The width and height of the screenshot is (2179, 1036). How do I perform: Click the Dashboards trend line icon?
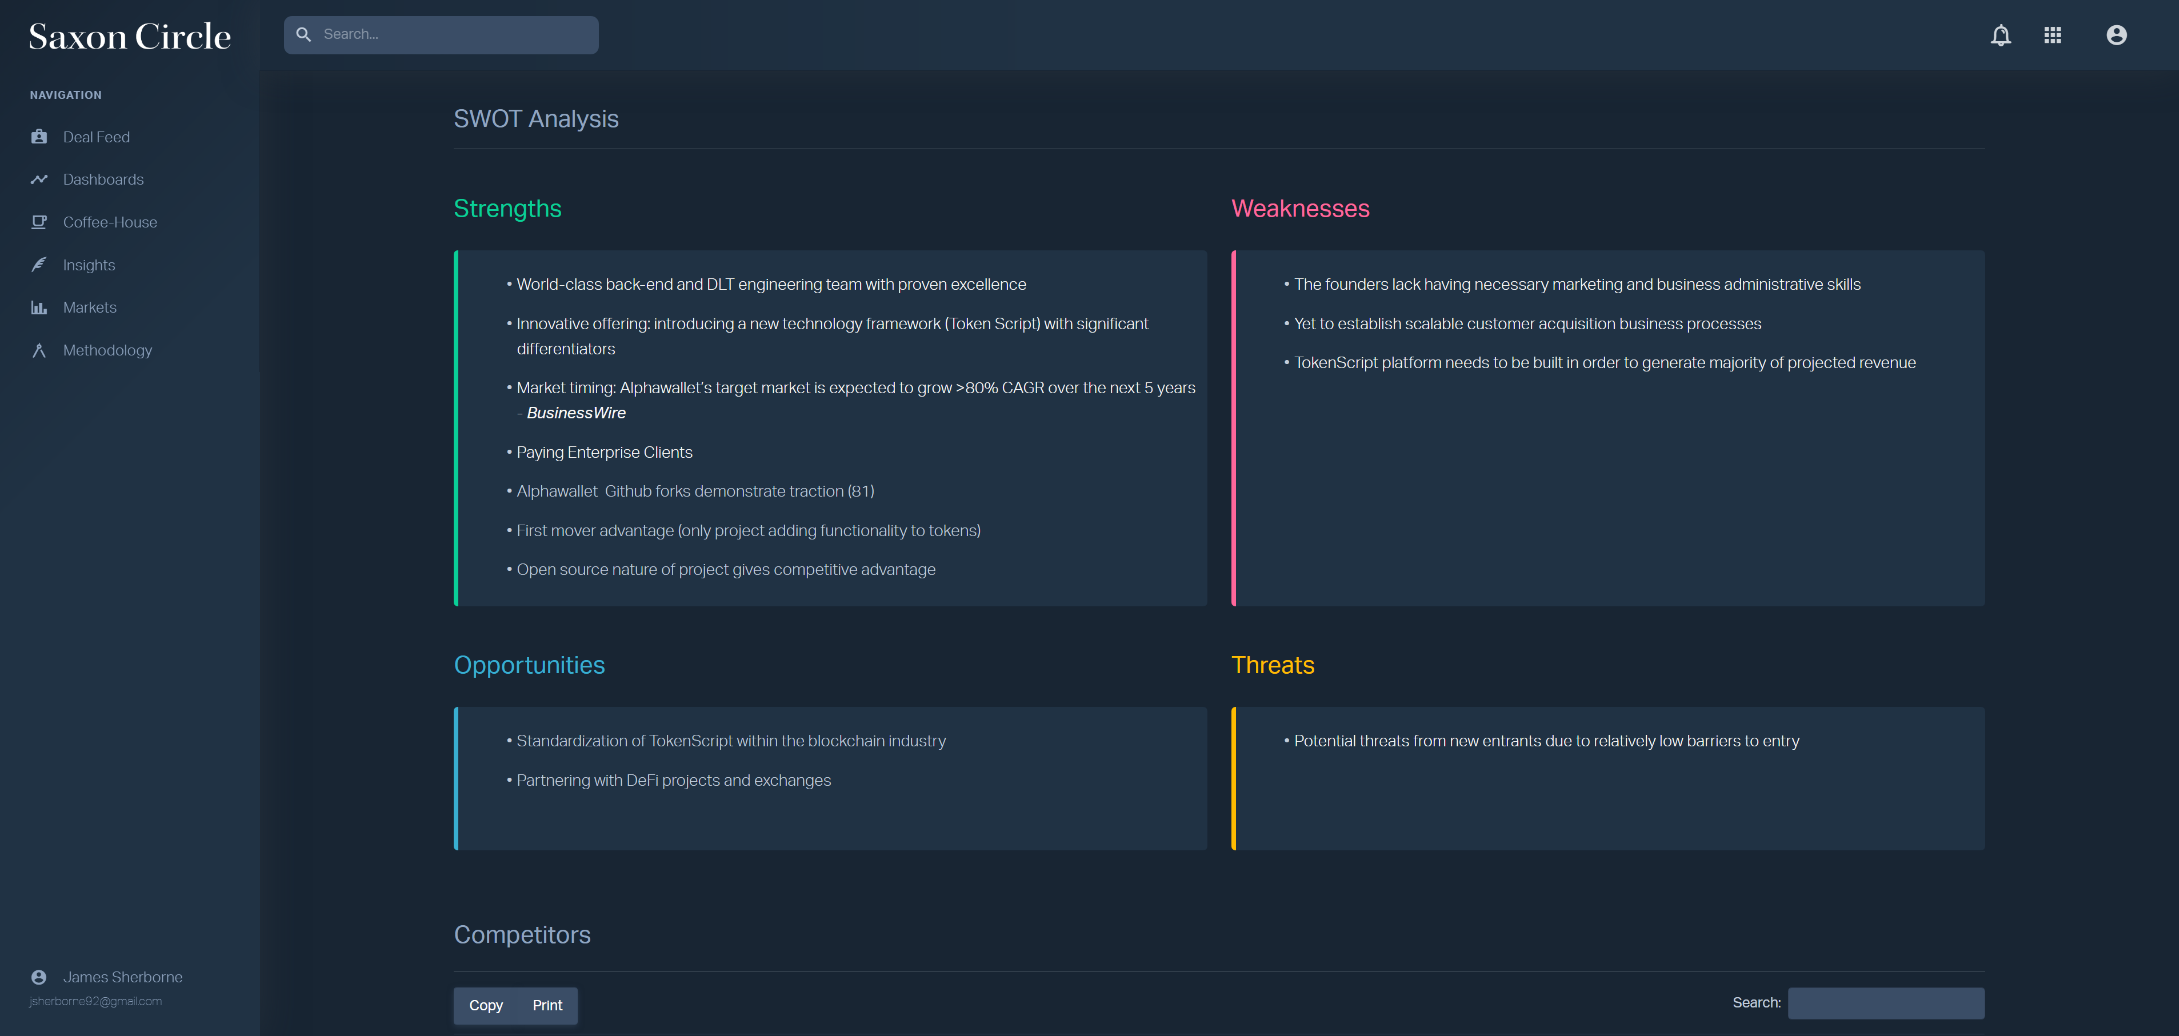[x=39, y=180]
